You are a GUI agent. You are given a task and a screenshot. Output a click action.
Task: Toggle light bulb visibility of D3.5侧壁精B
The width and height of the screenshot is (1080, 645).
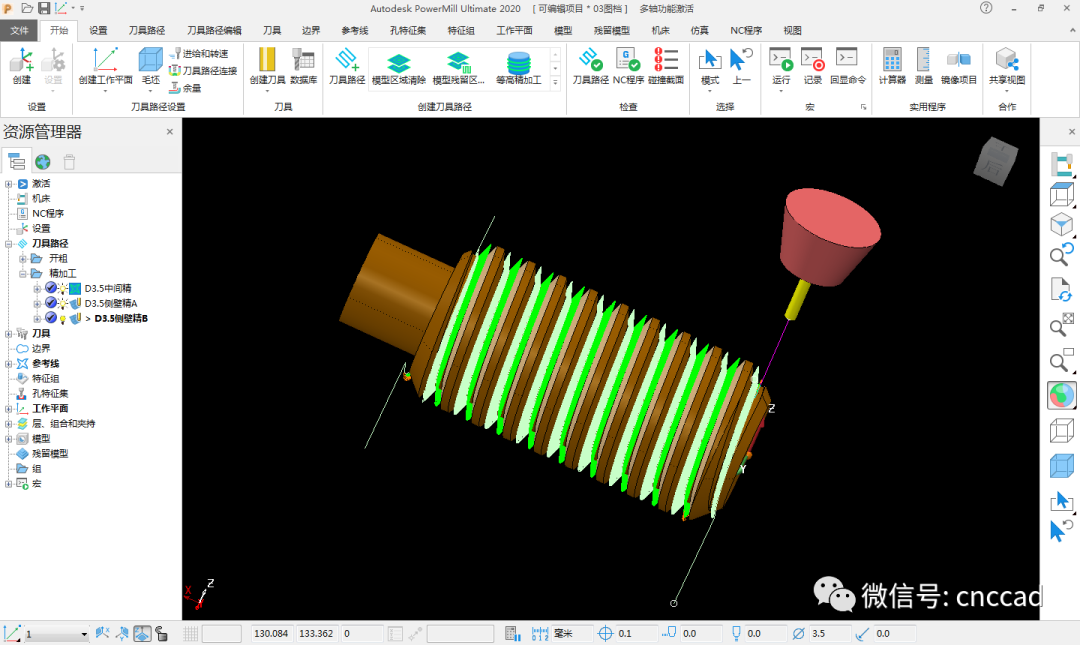click(63, 319)
